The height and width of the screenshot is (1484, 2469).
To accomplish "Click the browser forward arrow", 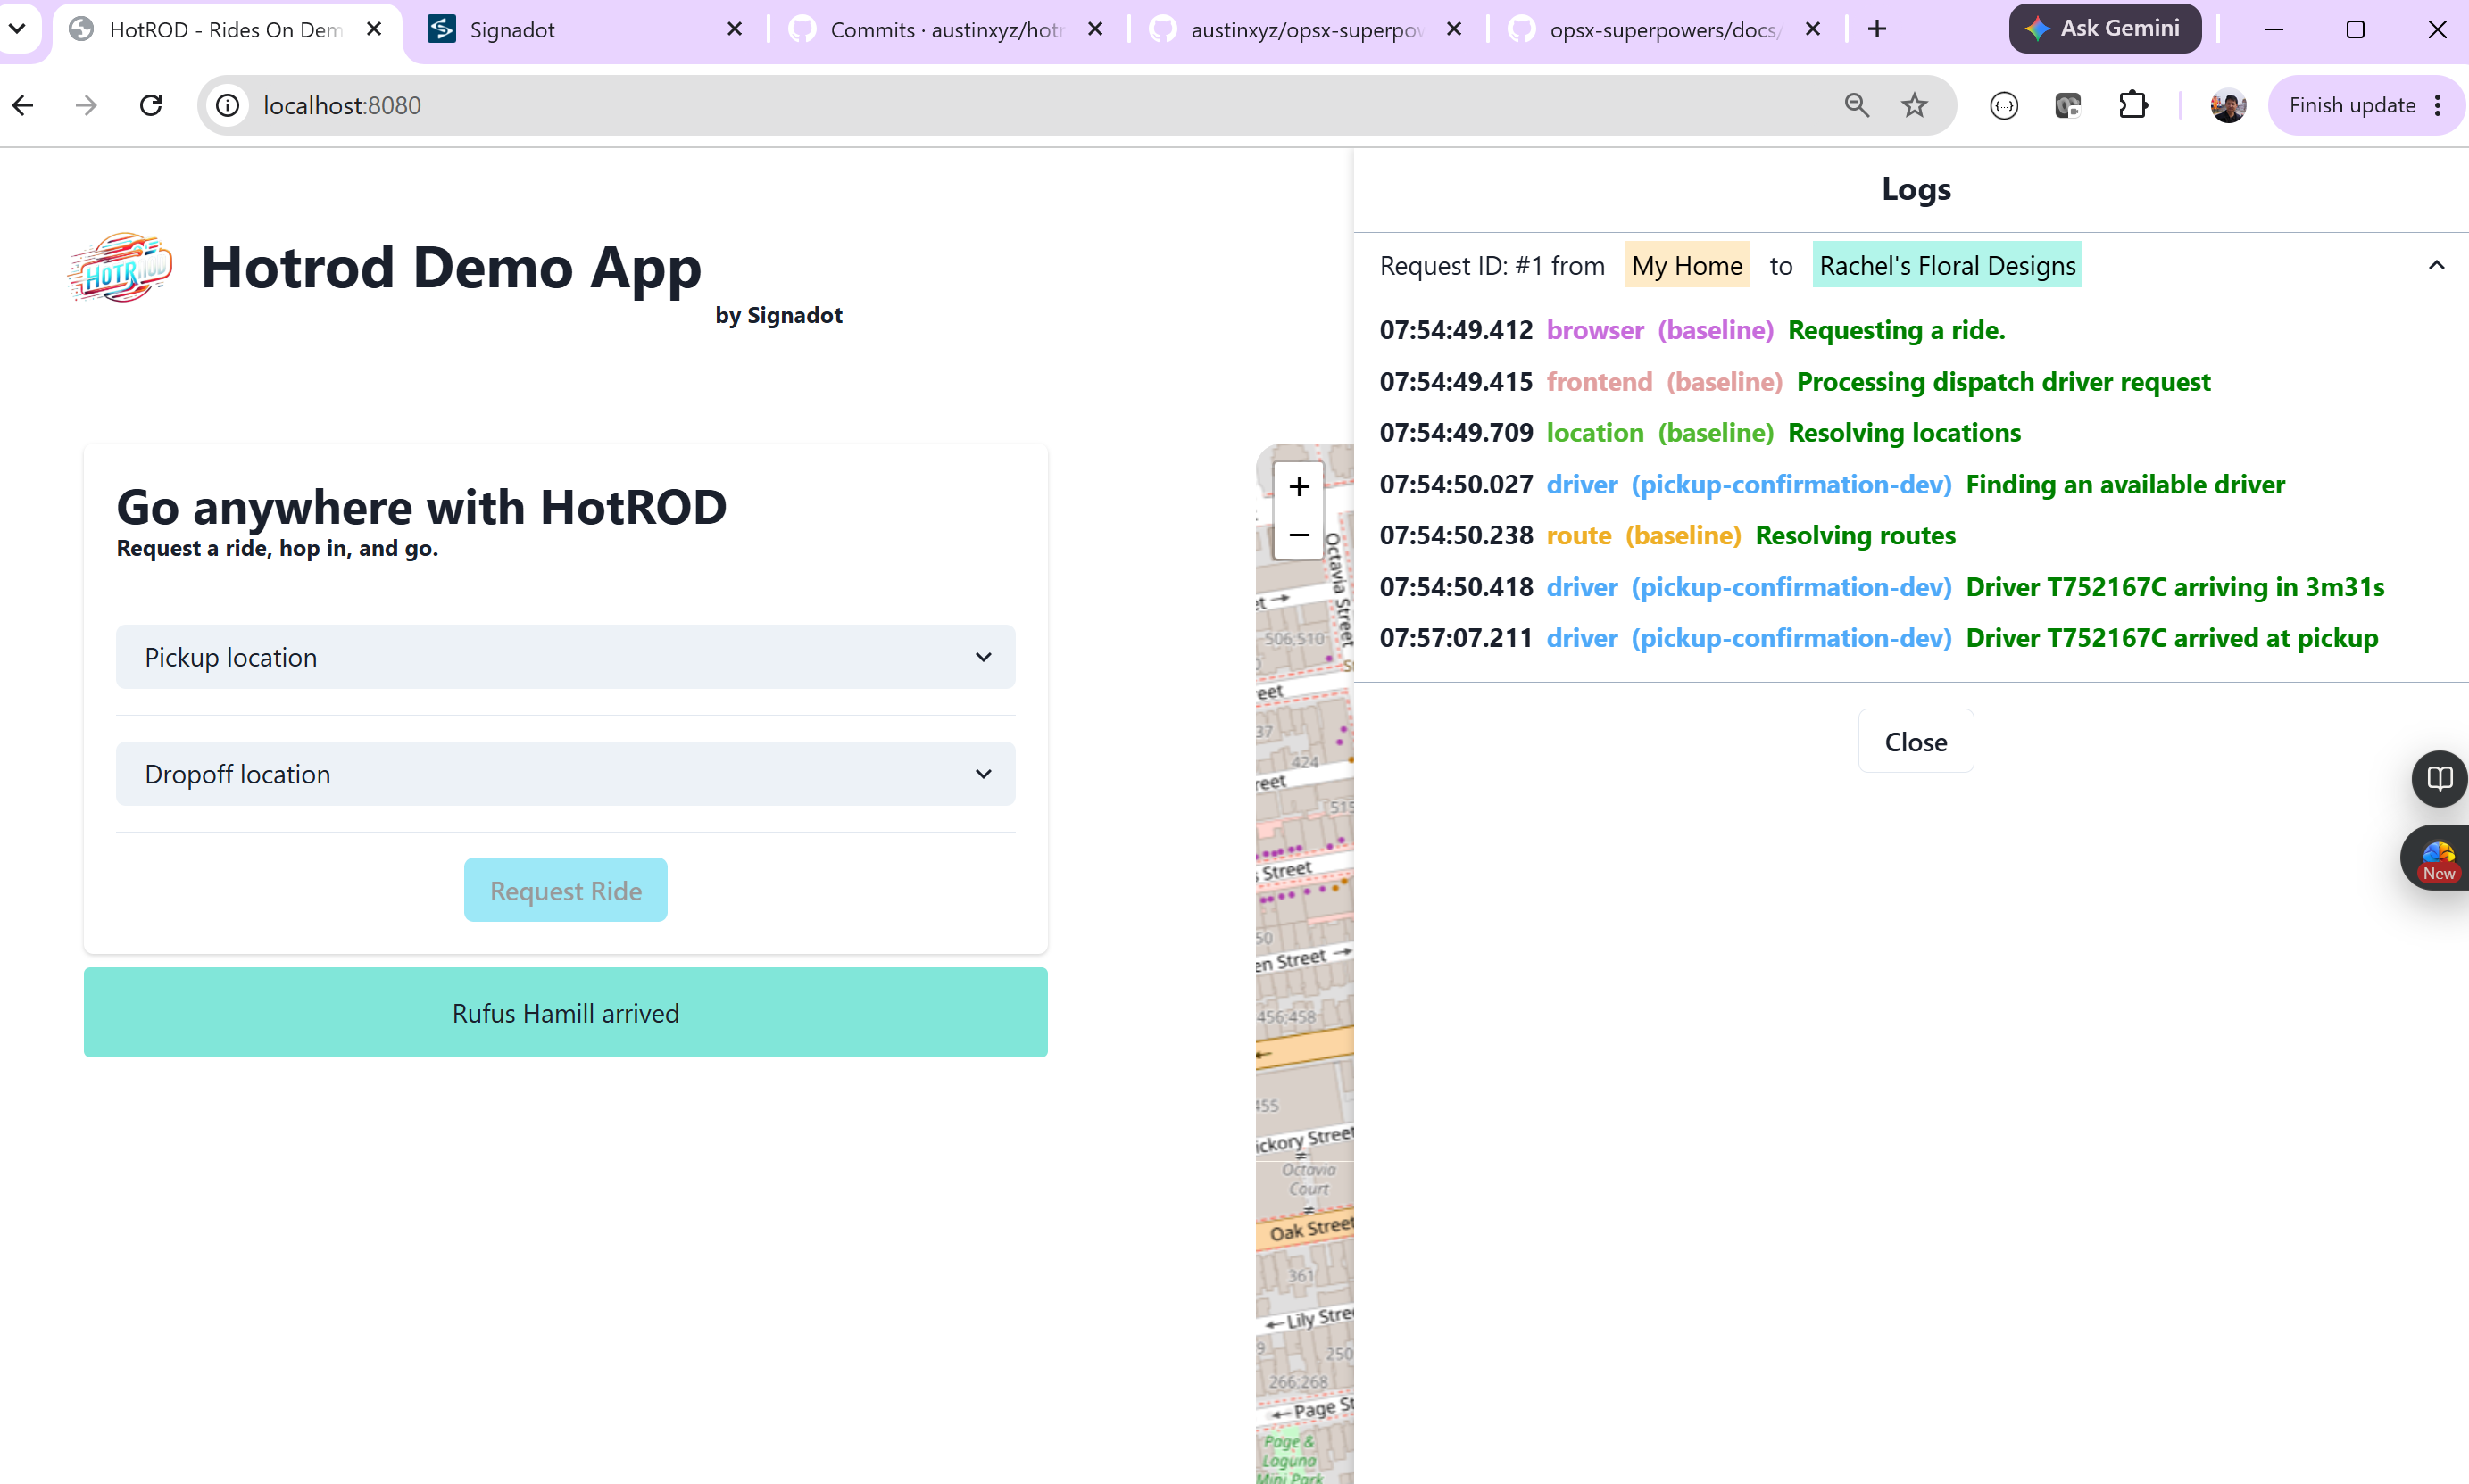I will click(x=87, y=105).
